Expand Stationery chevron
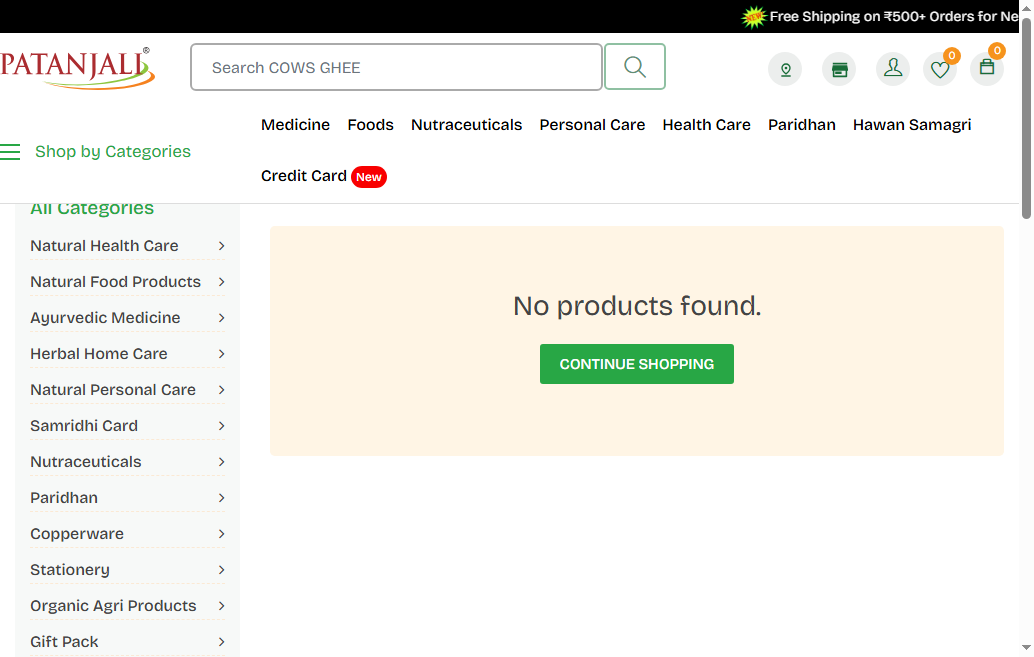This screenshot has width=1034, height=657. click(x=222, y=570)
